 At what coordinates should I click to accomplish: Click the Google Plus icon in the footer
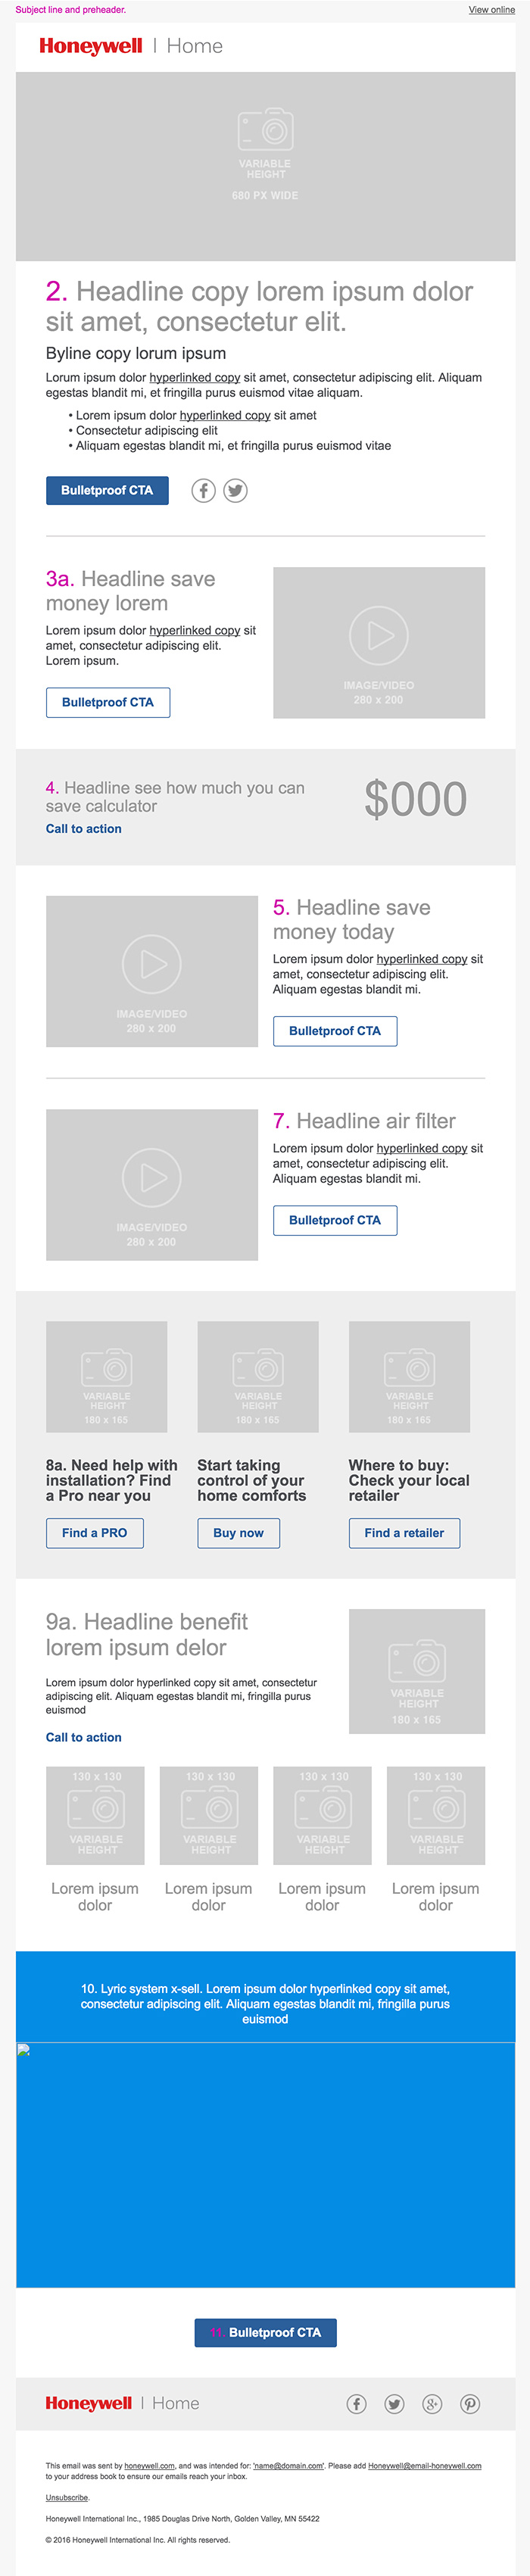click(432, 2403)
